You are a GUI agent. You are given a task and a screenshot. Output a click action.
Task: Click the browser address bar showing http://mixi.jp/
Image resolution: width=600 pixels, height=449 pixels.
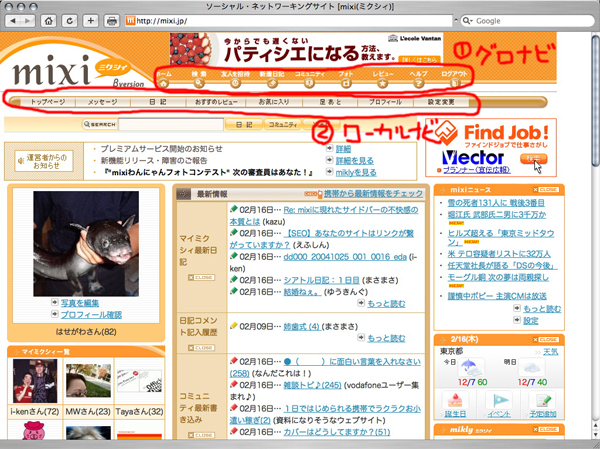(x=289, y=21)
